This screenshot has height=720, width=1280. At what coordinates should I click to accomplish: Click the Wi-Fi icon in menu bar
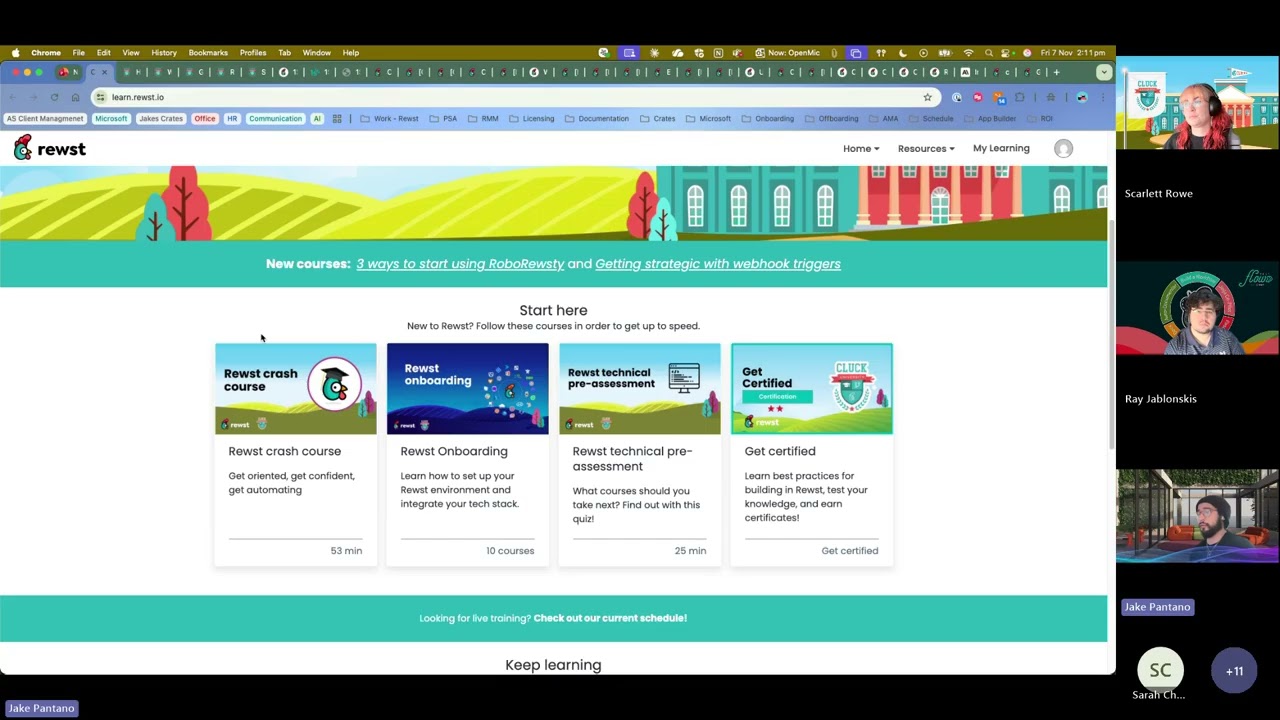(x=968, y=52)
